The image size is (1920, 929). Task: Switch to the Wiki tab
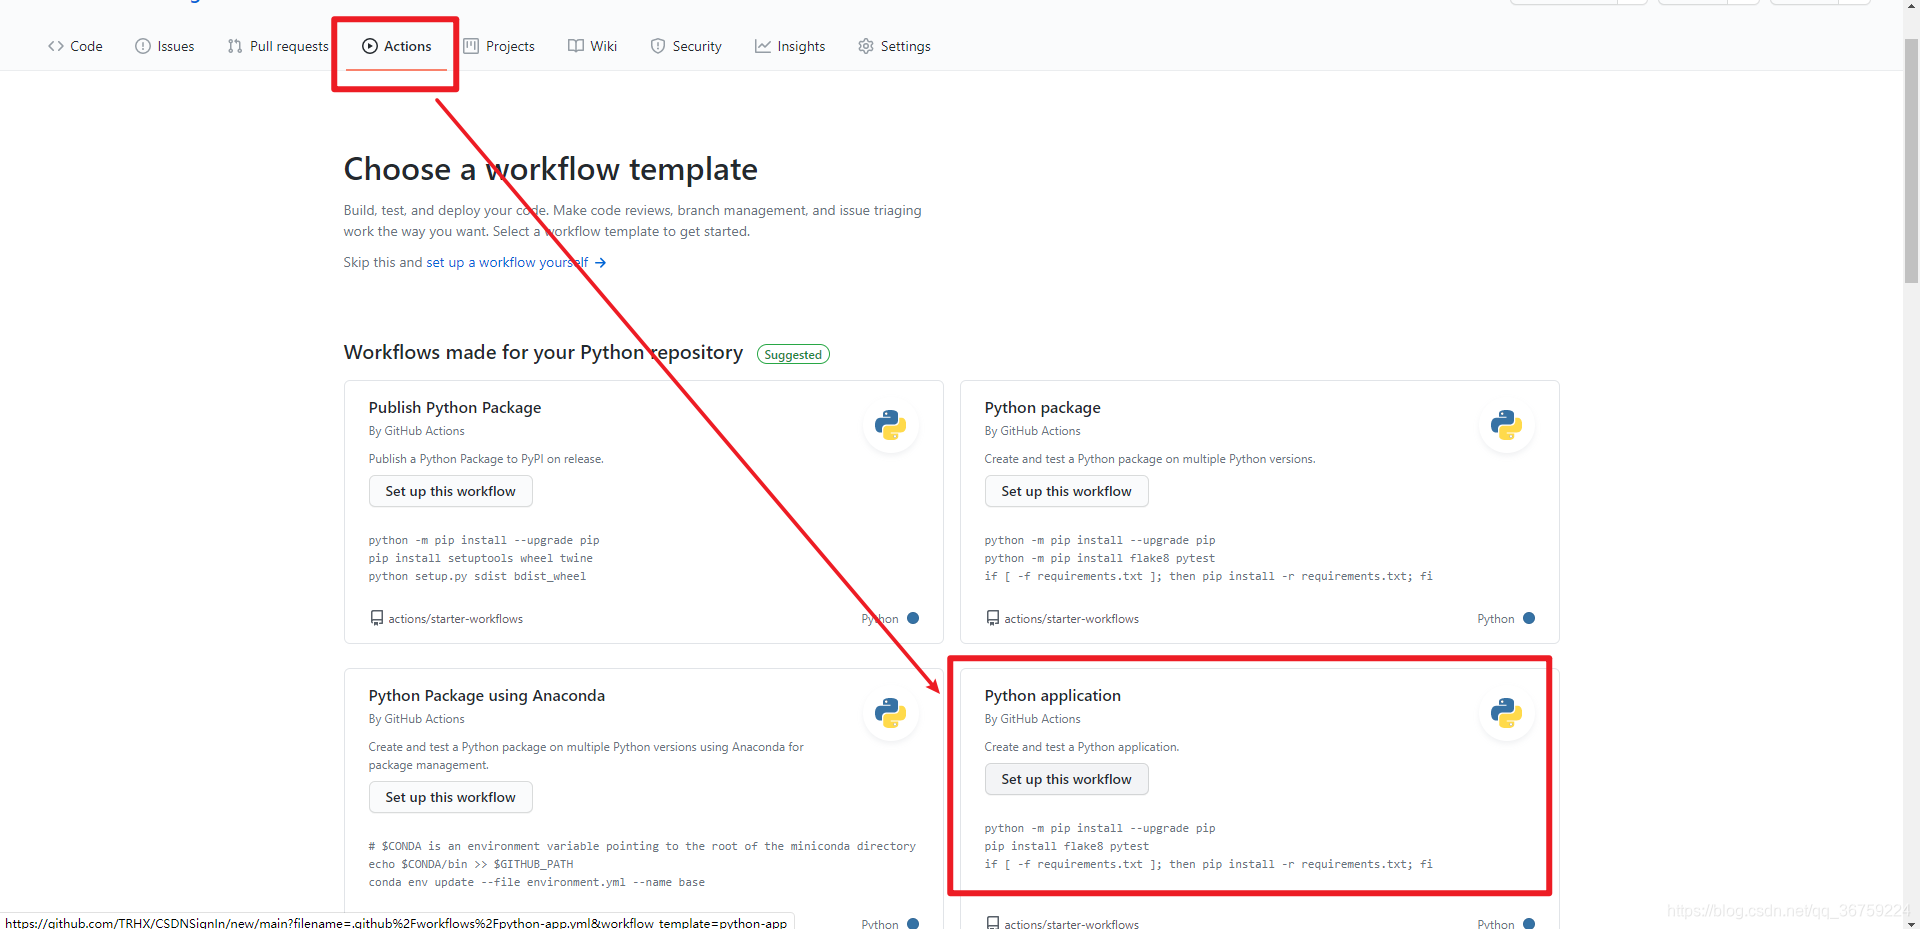tap(593, 46)
